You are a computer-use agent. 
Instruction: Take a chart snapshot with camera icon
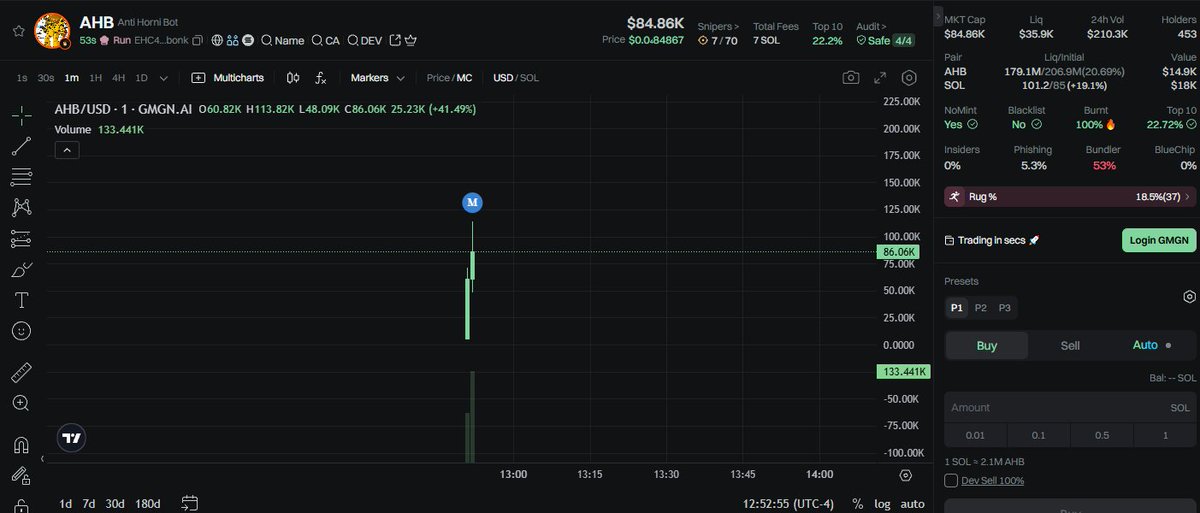[x=851, y=78]
